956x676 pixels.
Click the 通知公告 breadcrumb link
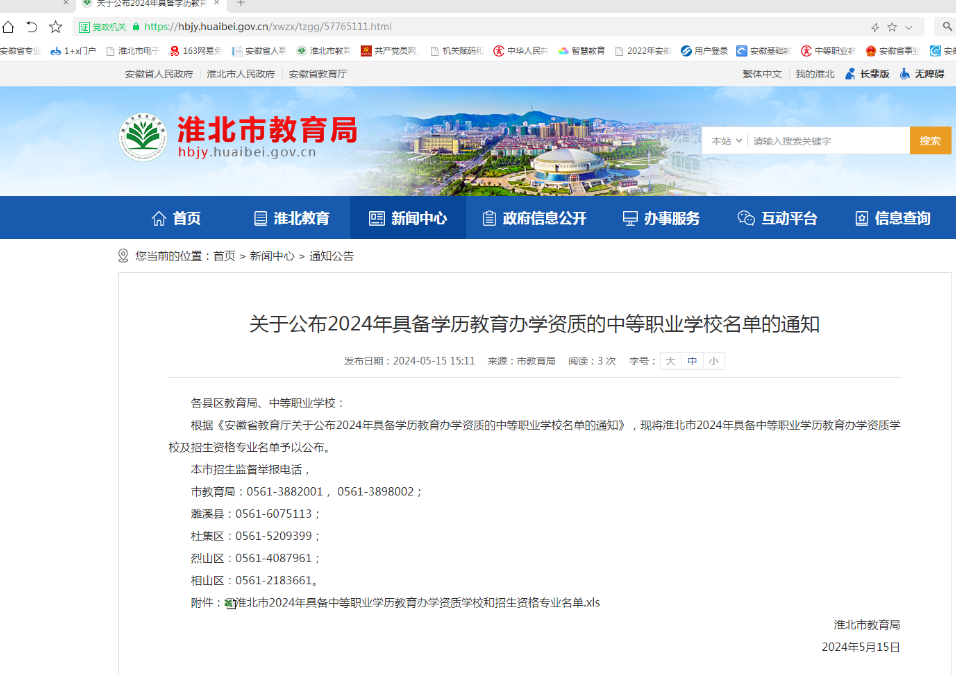point(331,256)
